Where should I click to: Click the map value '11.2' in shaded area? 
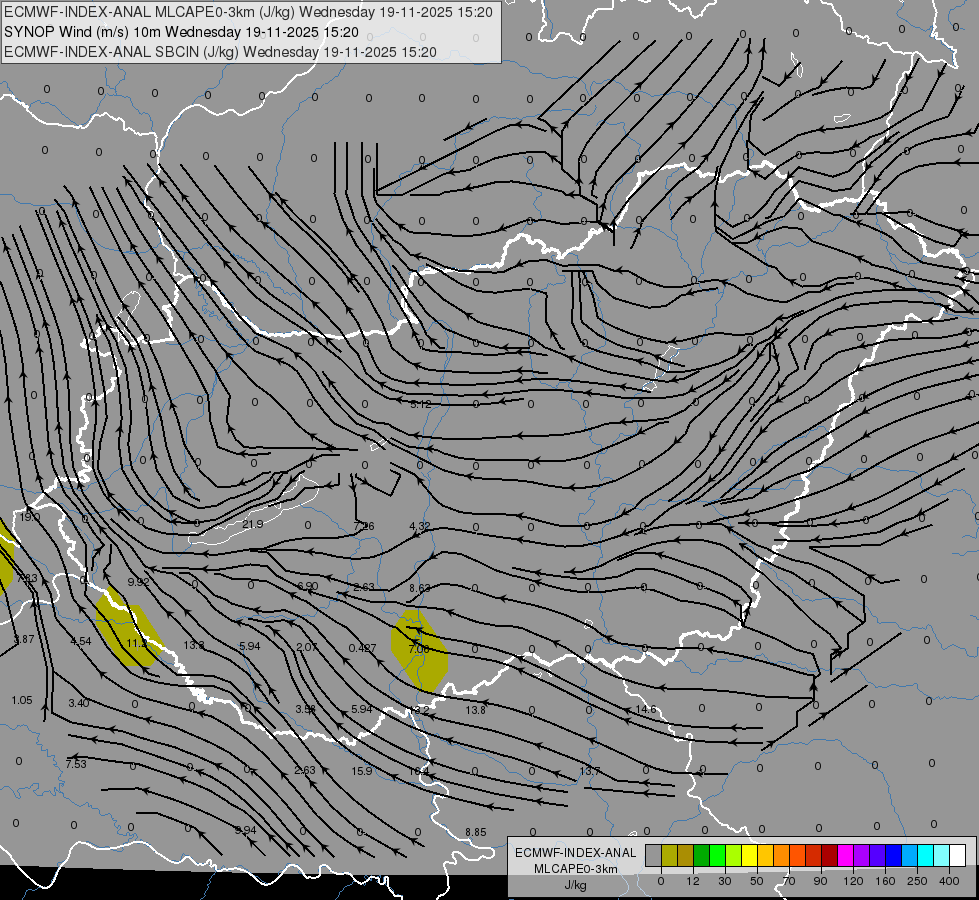137,643
